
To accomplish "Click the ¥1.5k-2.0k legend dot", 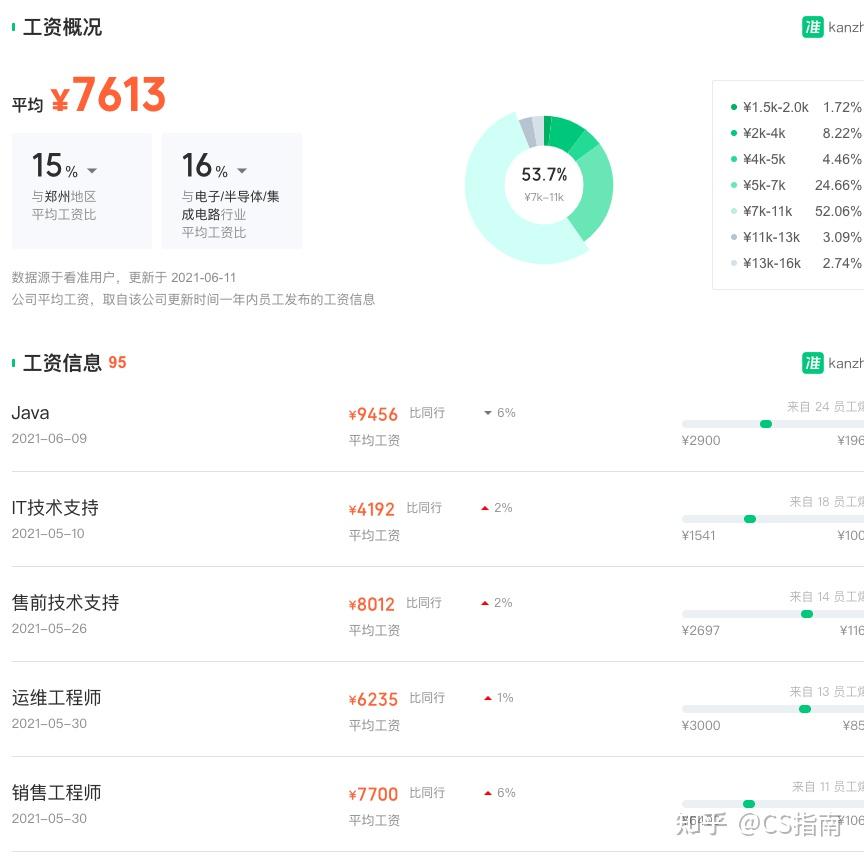I will (x=734, y=107).
